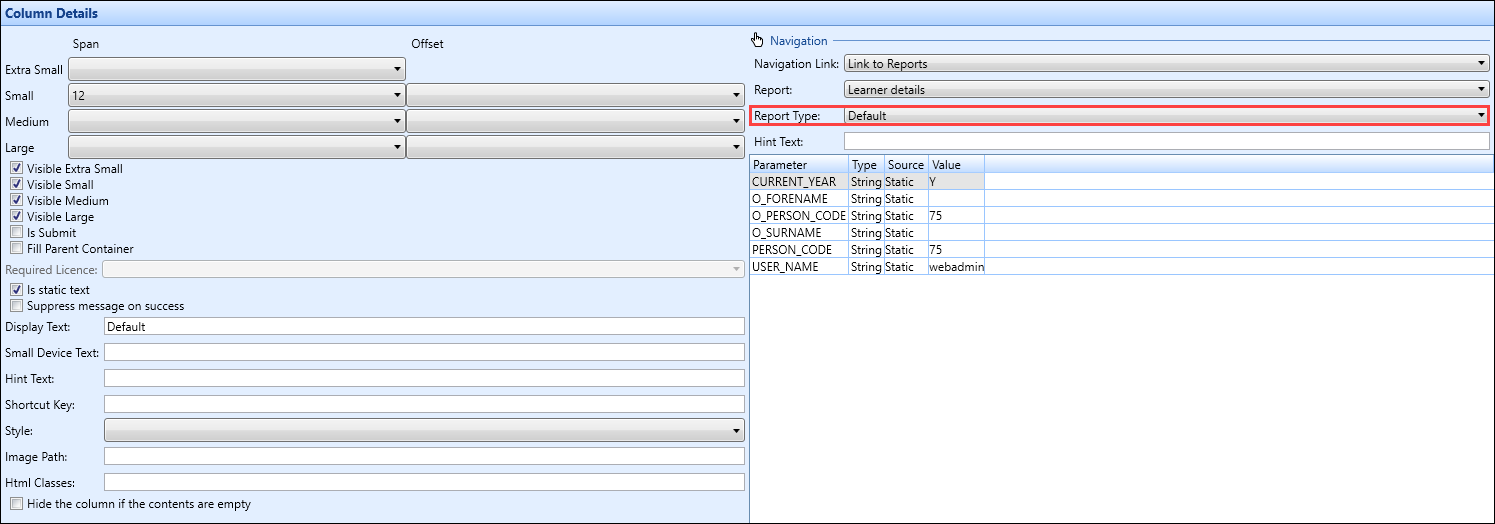Toggle Visible Large checkbox
This screenshot has width=1495, height=524.
point(17,216)
